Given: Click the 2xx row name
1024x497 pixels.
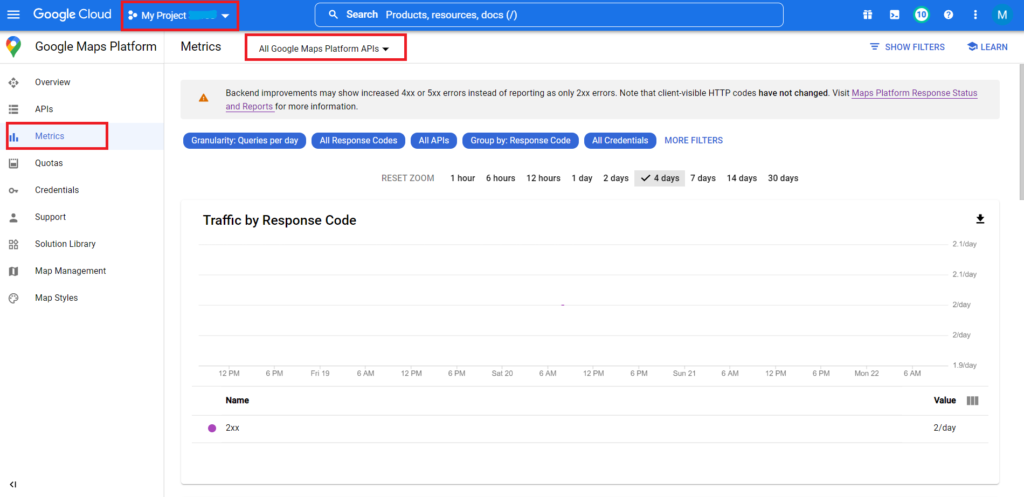Looking at the screenshot, I should point(232,428).
